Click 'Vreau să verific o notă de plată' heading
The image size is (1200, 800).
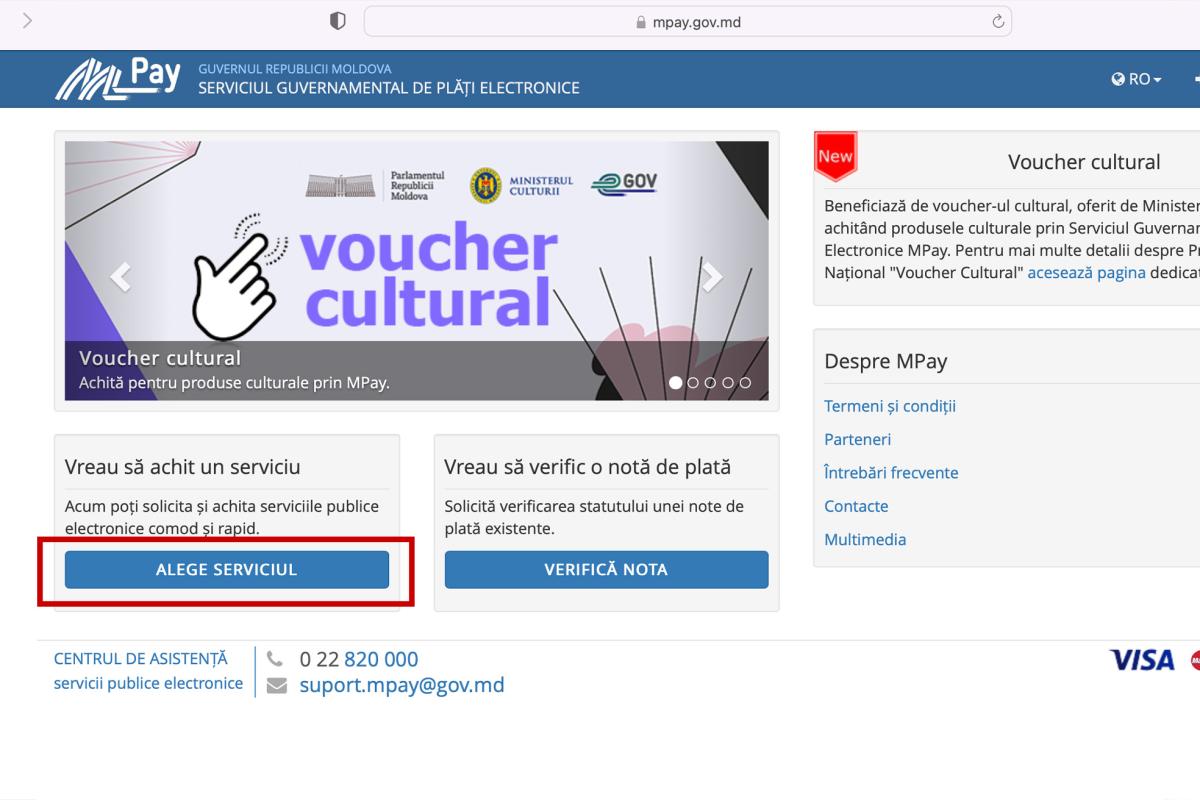point(588,467)
